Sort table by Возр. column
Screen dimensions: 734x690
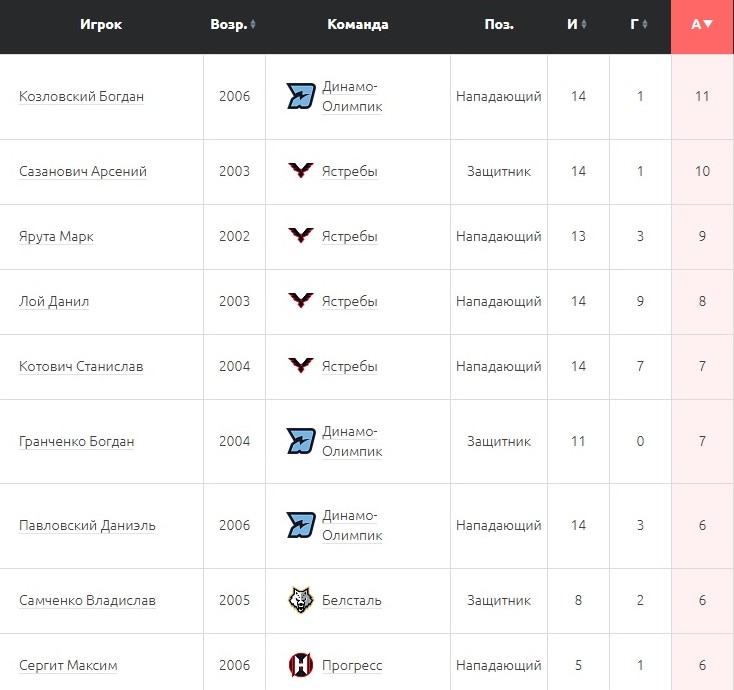233,25
